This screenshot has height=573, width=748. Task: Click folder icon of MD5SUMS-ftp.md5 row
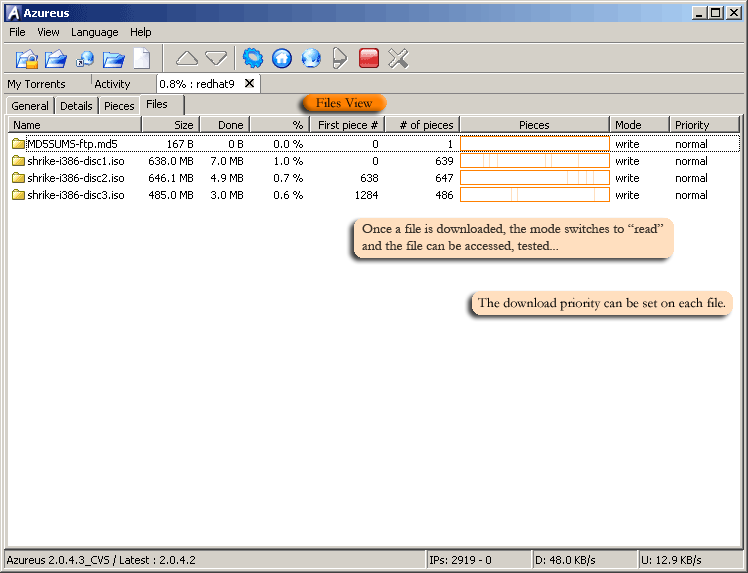click(x=19, y=144)
